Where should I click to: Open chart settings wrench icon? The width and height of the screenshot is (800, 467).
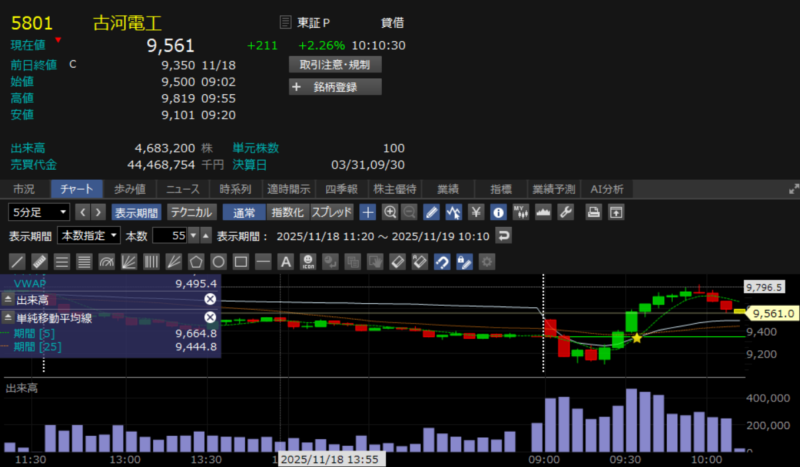565,212
